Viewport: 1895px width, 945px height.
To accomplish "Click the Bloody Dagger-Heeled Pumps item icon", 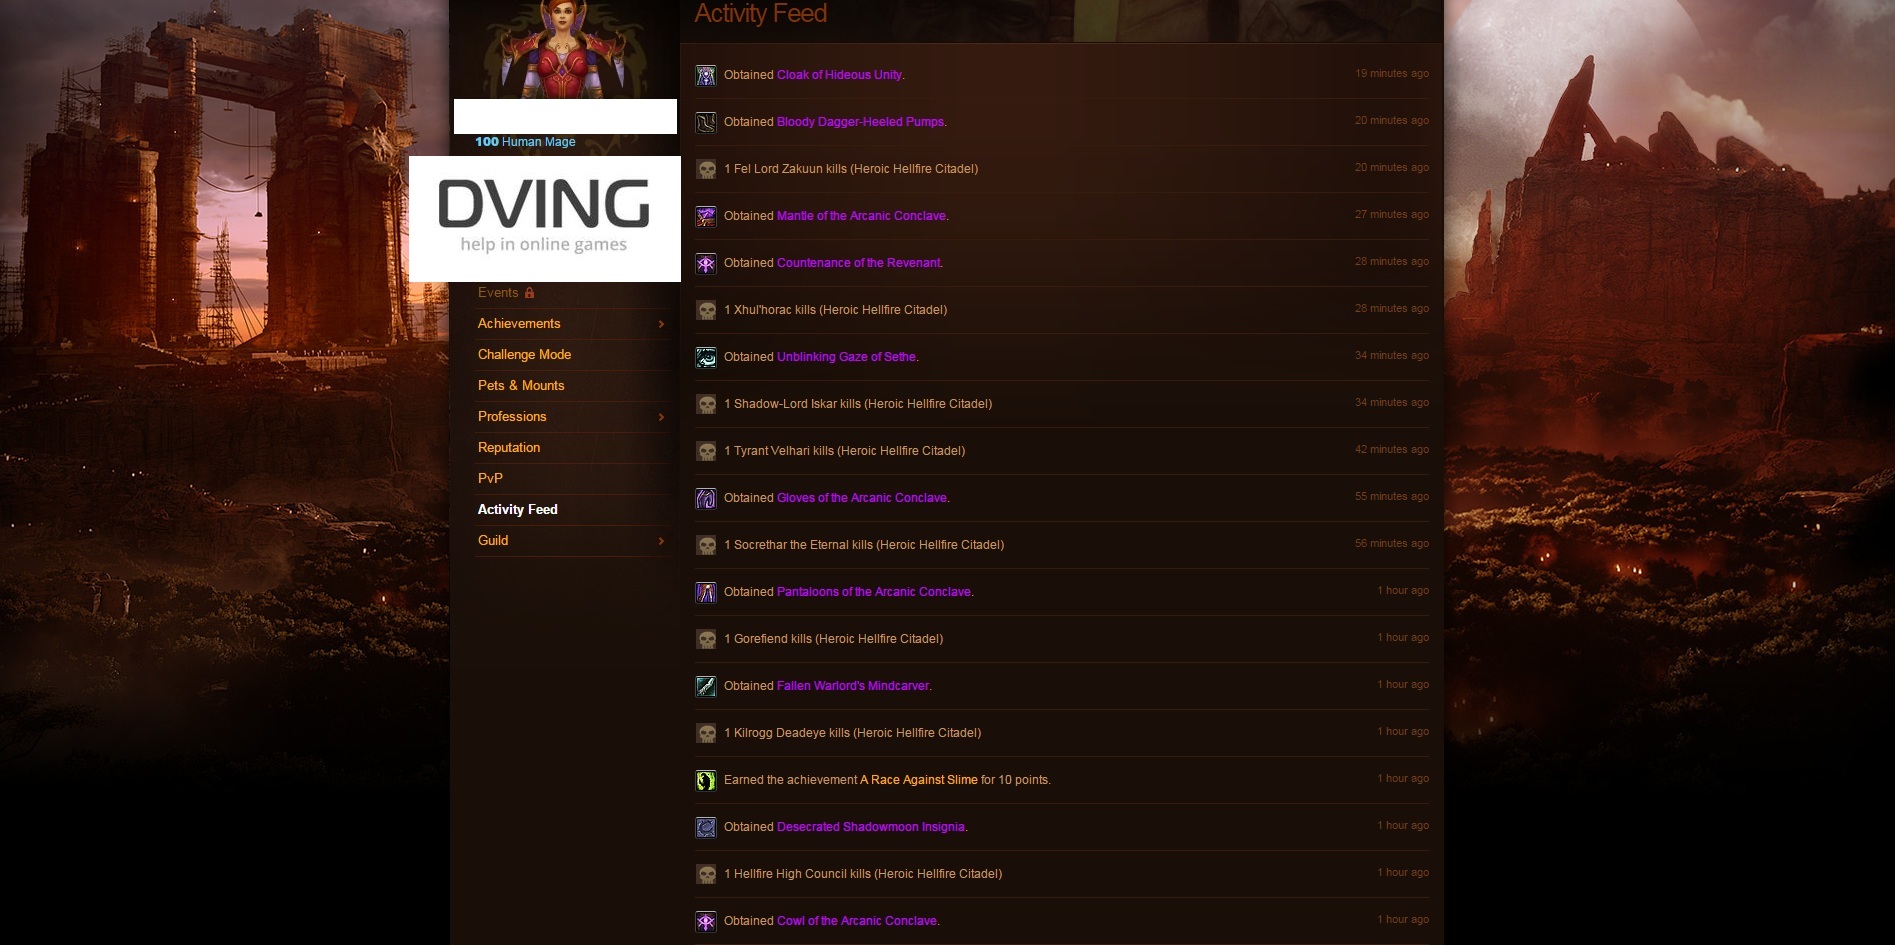I will (706, 122).
